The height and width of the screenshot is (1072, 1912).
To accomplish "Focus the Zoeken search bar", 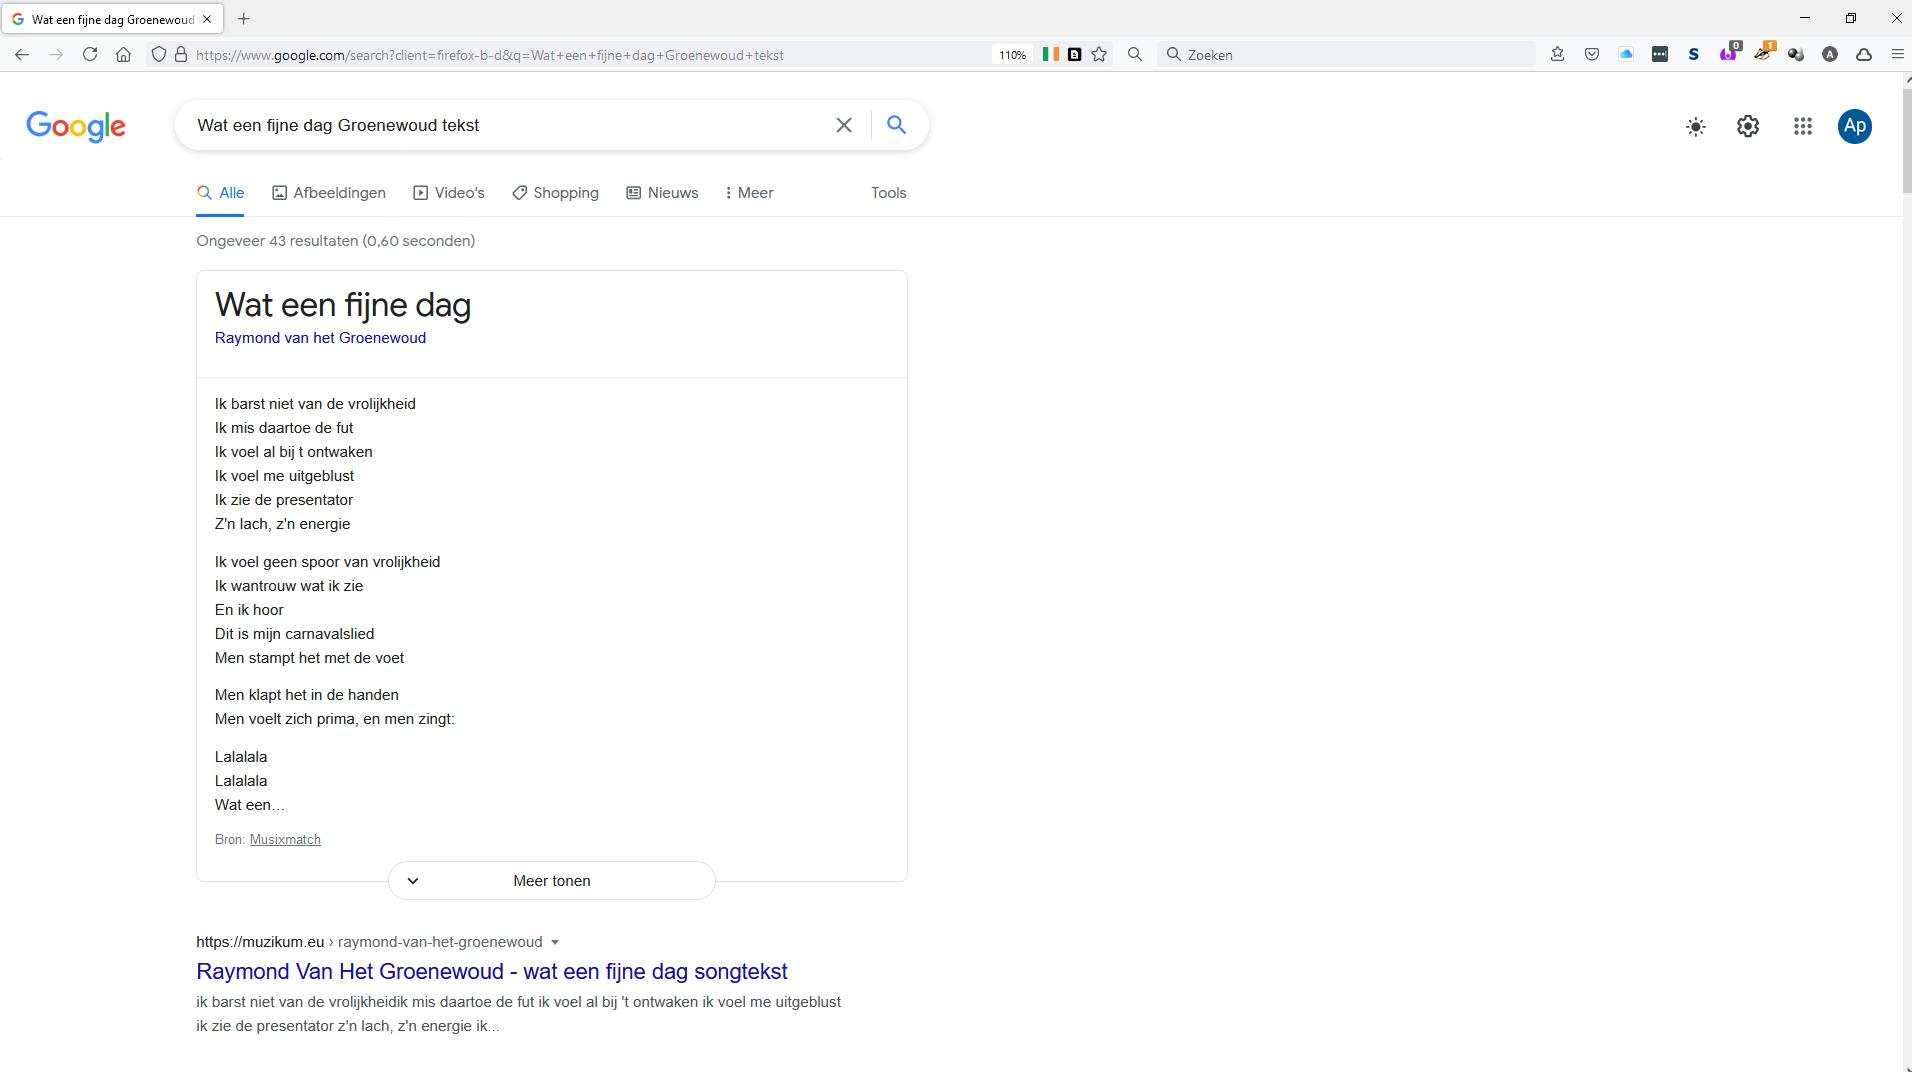I will (x=1346, y=55).
